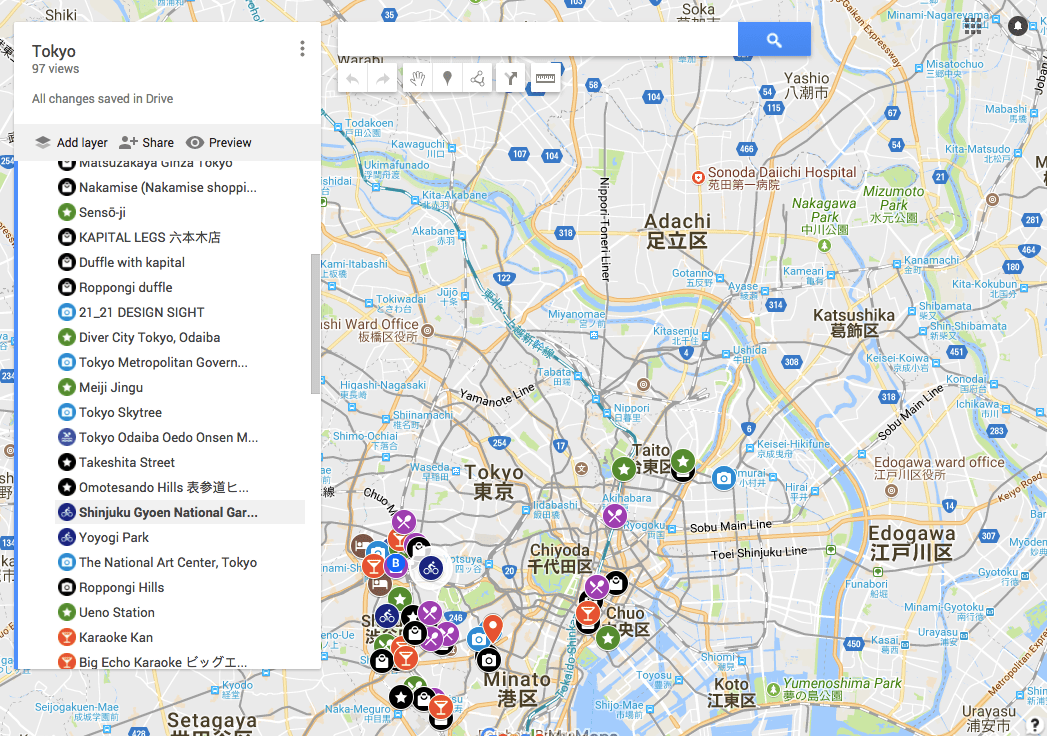Click green star icon beside Sensō-ji
Image resolution: width=1047 pixels, height=736 pixels.
click(66, 212)
